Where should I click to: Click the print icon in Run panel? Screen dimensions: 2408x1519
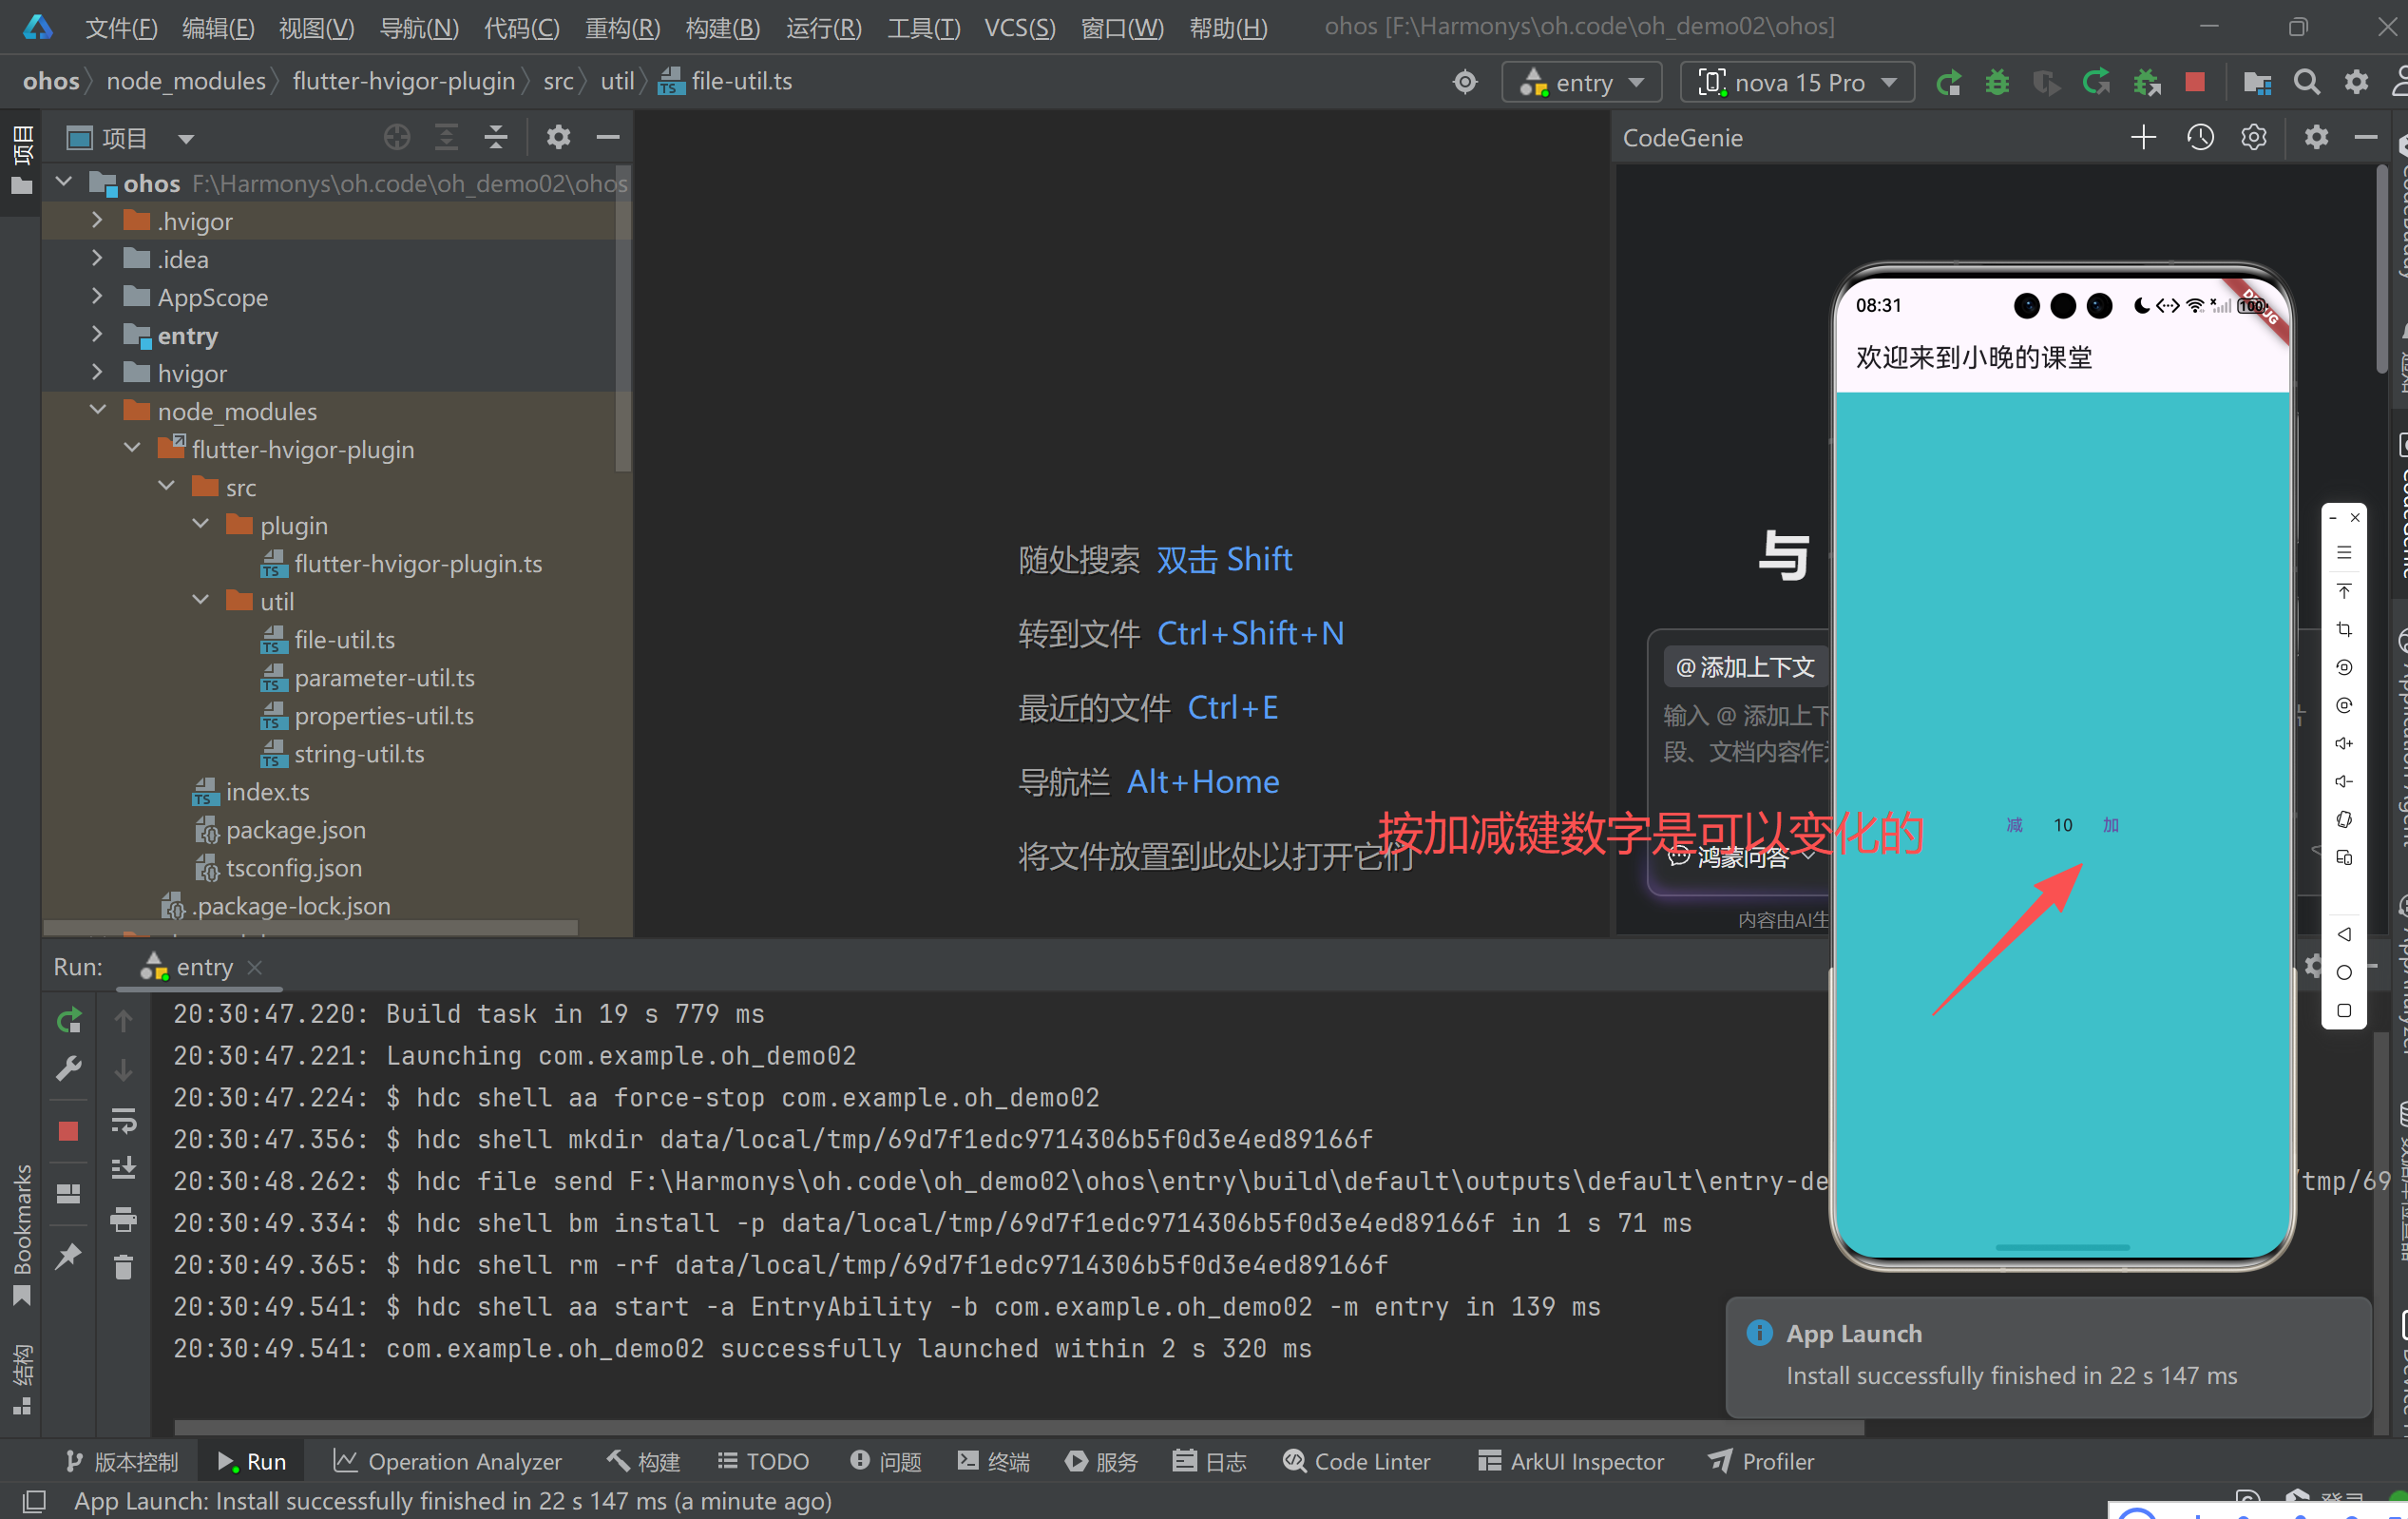123,1219
